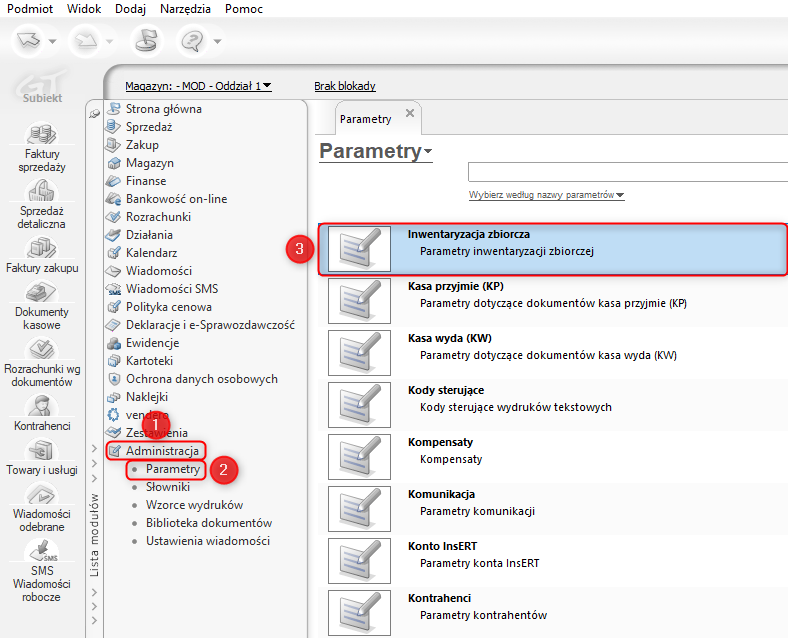
Task: Select Ustawienia wiadomości under Administracja
Action: pyautogui.click(x=208, y=541)
